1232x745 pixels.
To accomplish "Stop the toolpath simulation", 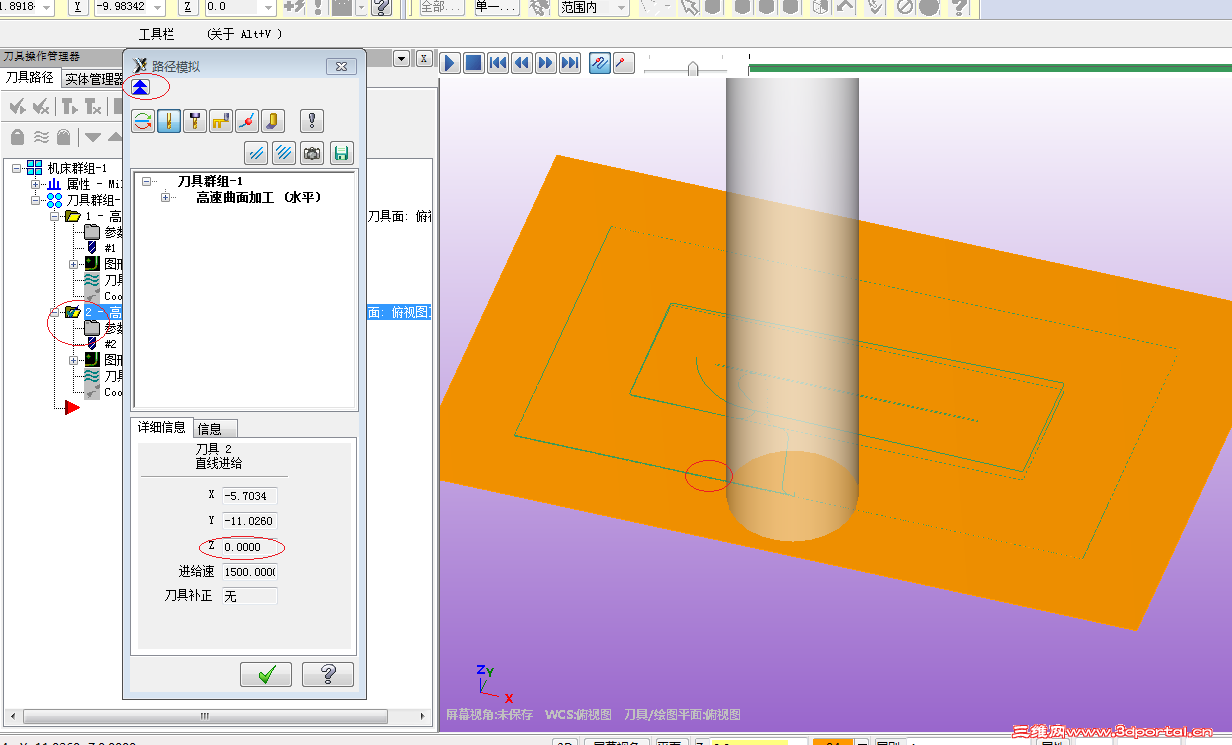I will [x=474, y=63].
